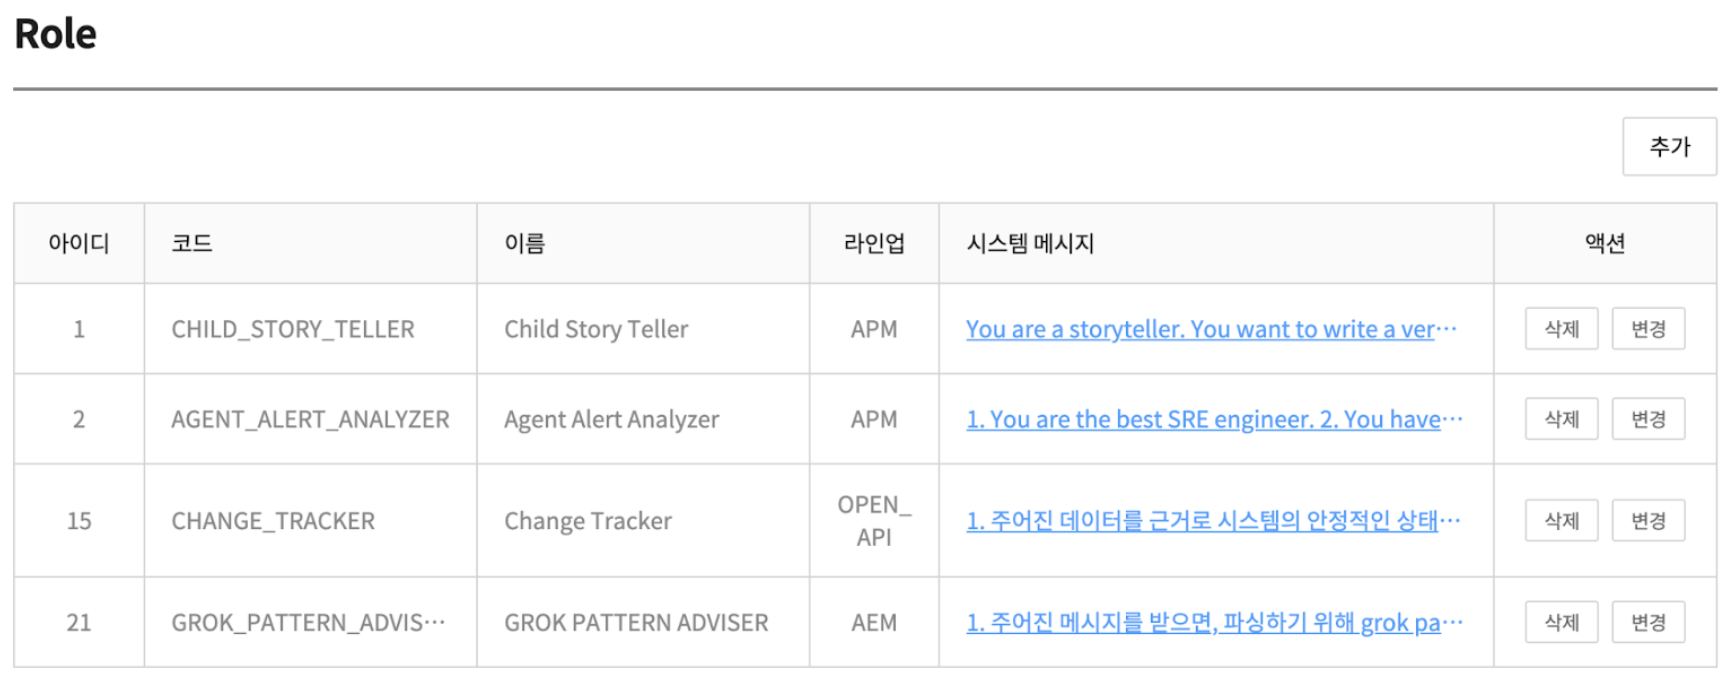
Task: Remove the GROK PATTERN ADVISER role
Action: (1560, 623)
